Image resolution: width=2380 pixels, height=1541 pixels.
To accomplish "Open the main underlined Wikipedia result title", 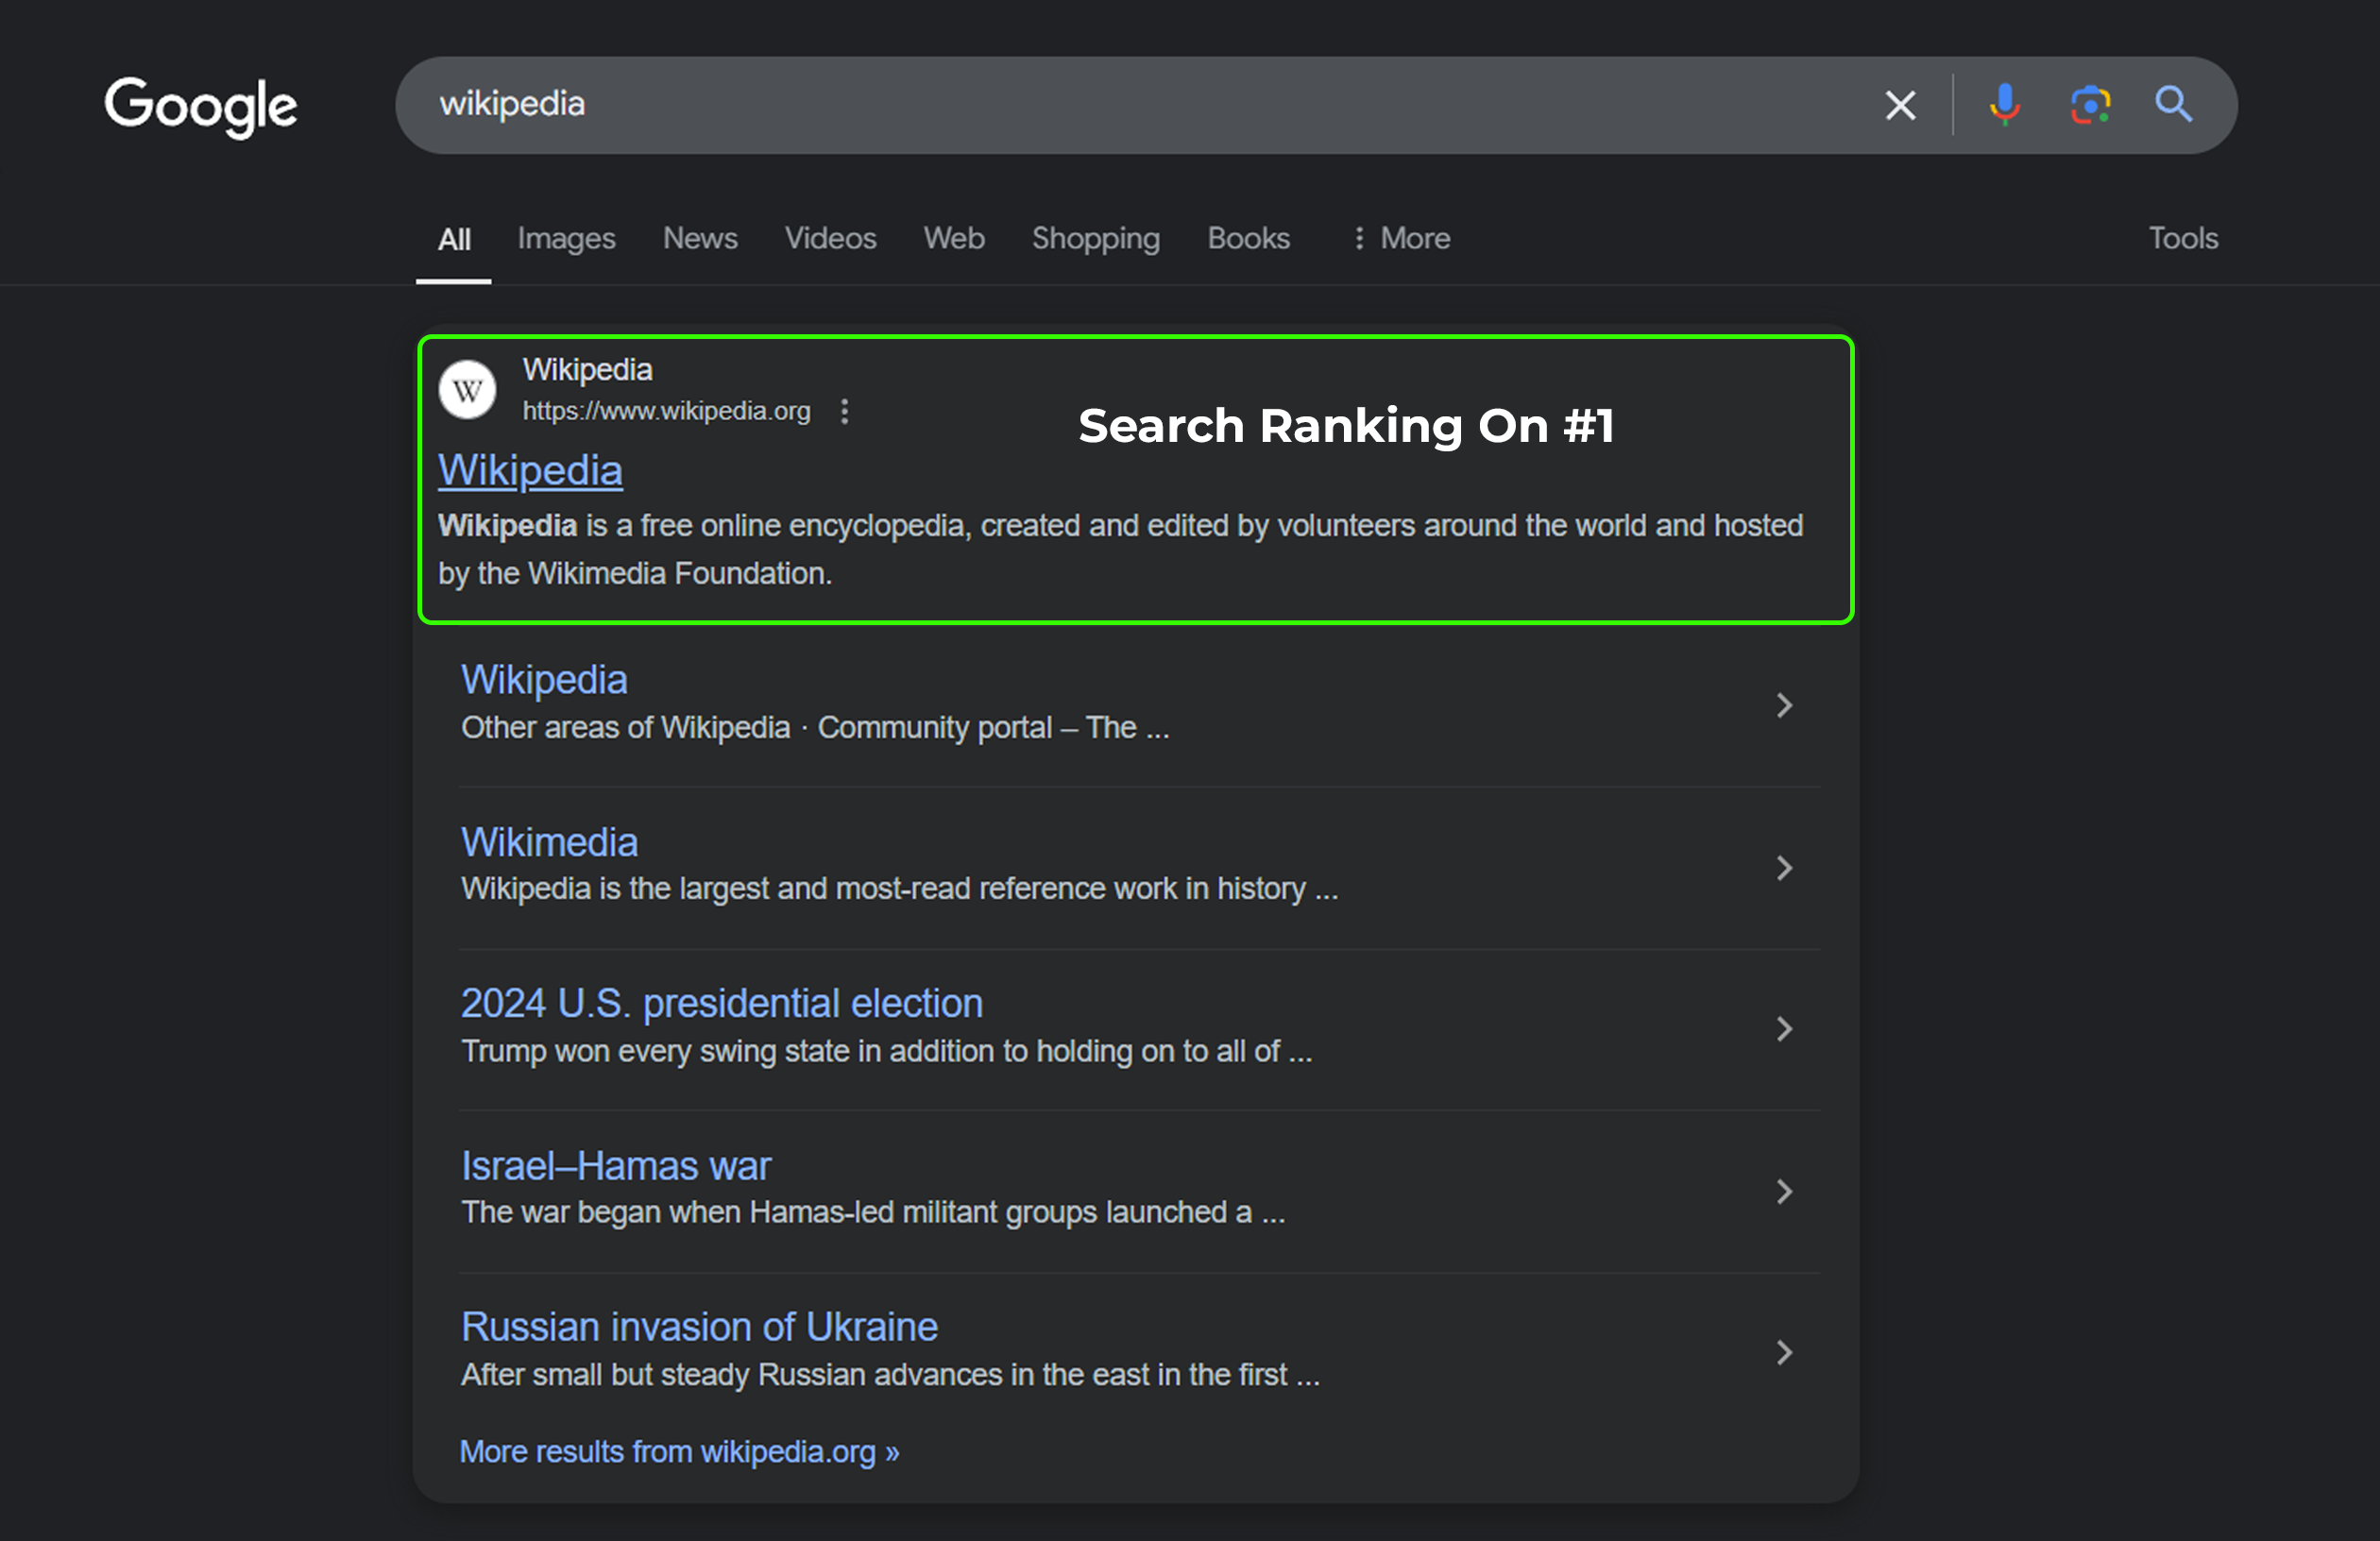I will [530, 471].
